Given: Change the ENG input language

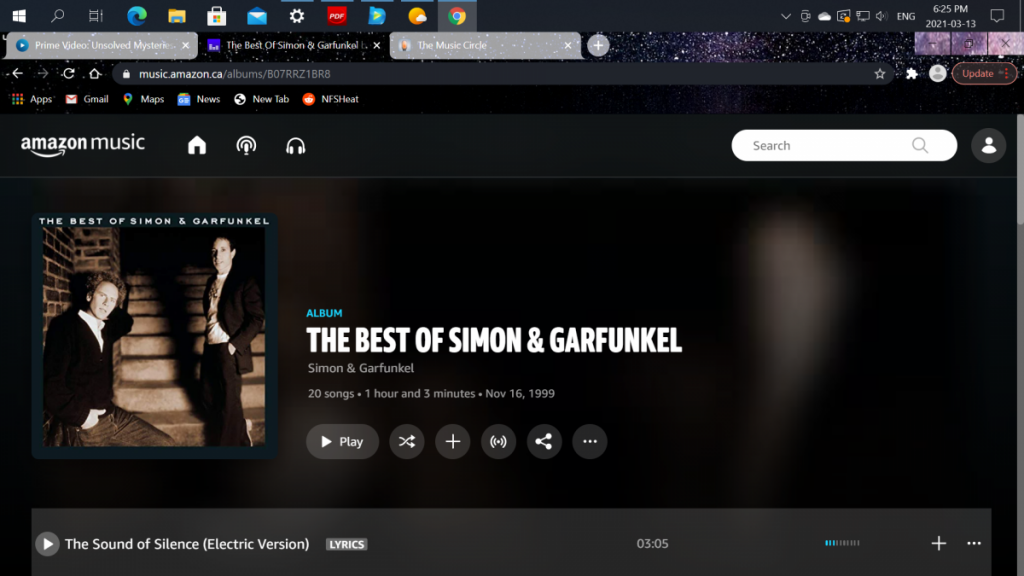Looking at the screenshot, I should (x=906, y=16).
